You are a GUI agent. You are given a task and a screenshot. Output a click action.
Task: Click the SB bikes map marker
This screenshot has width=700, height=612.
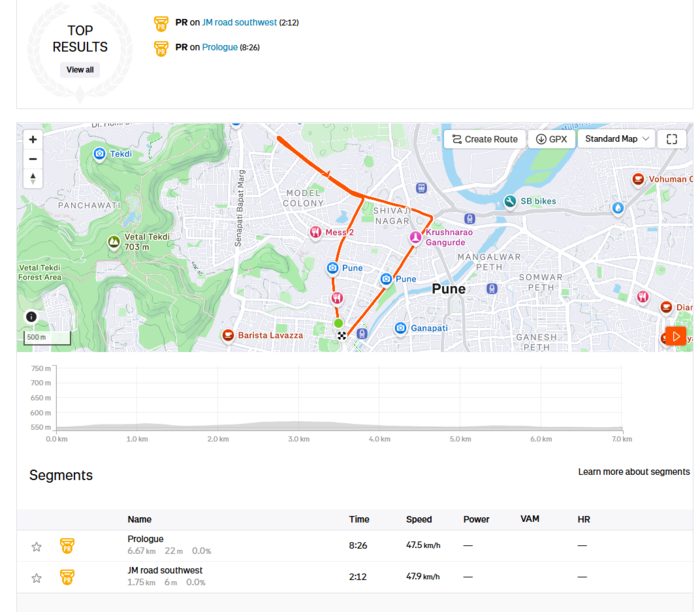[510, 201]
